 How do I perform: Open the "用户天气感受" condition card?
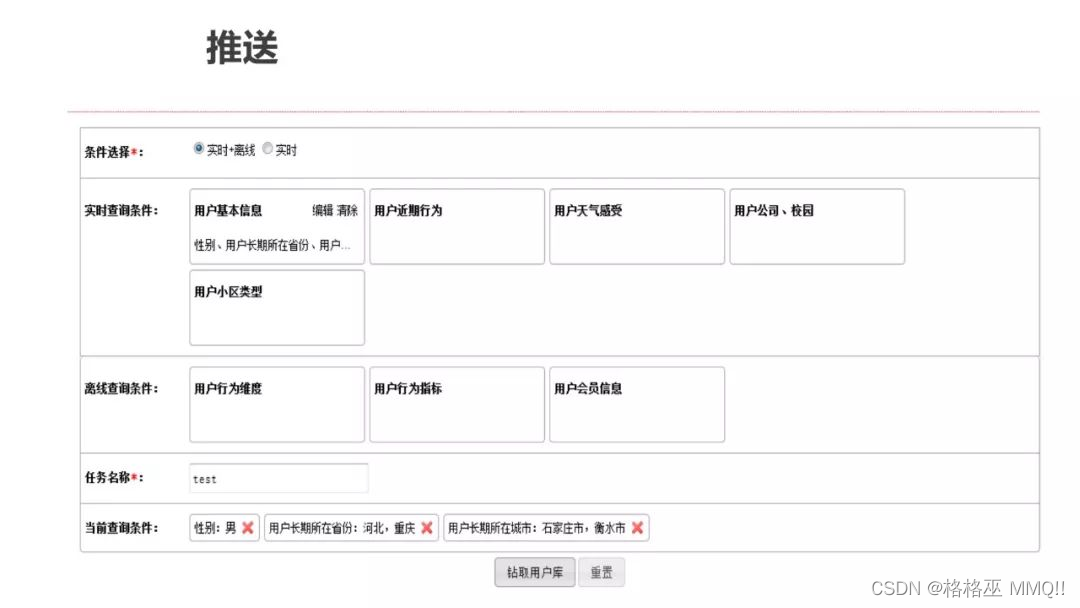tap(637, 226)
